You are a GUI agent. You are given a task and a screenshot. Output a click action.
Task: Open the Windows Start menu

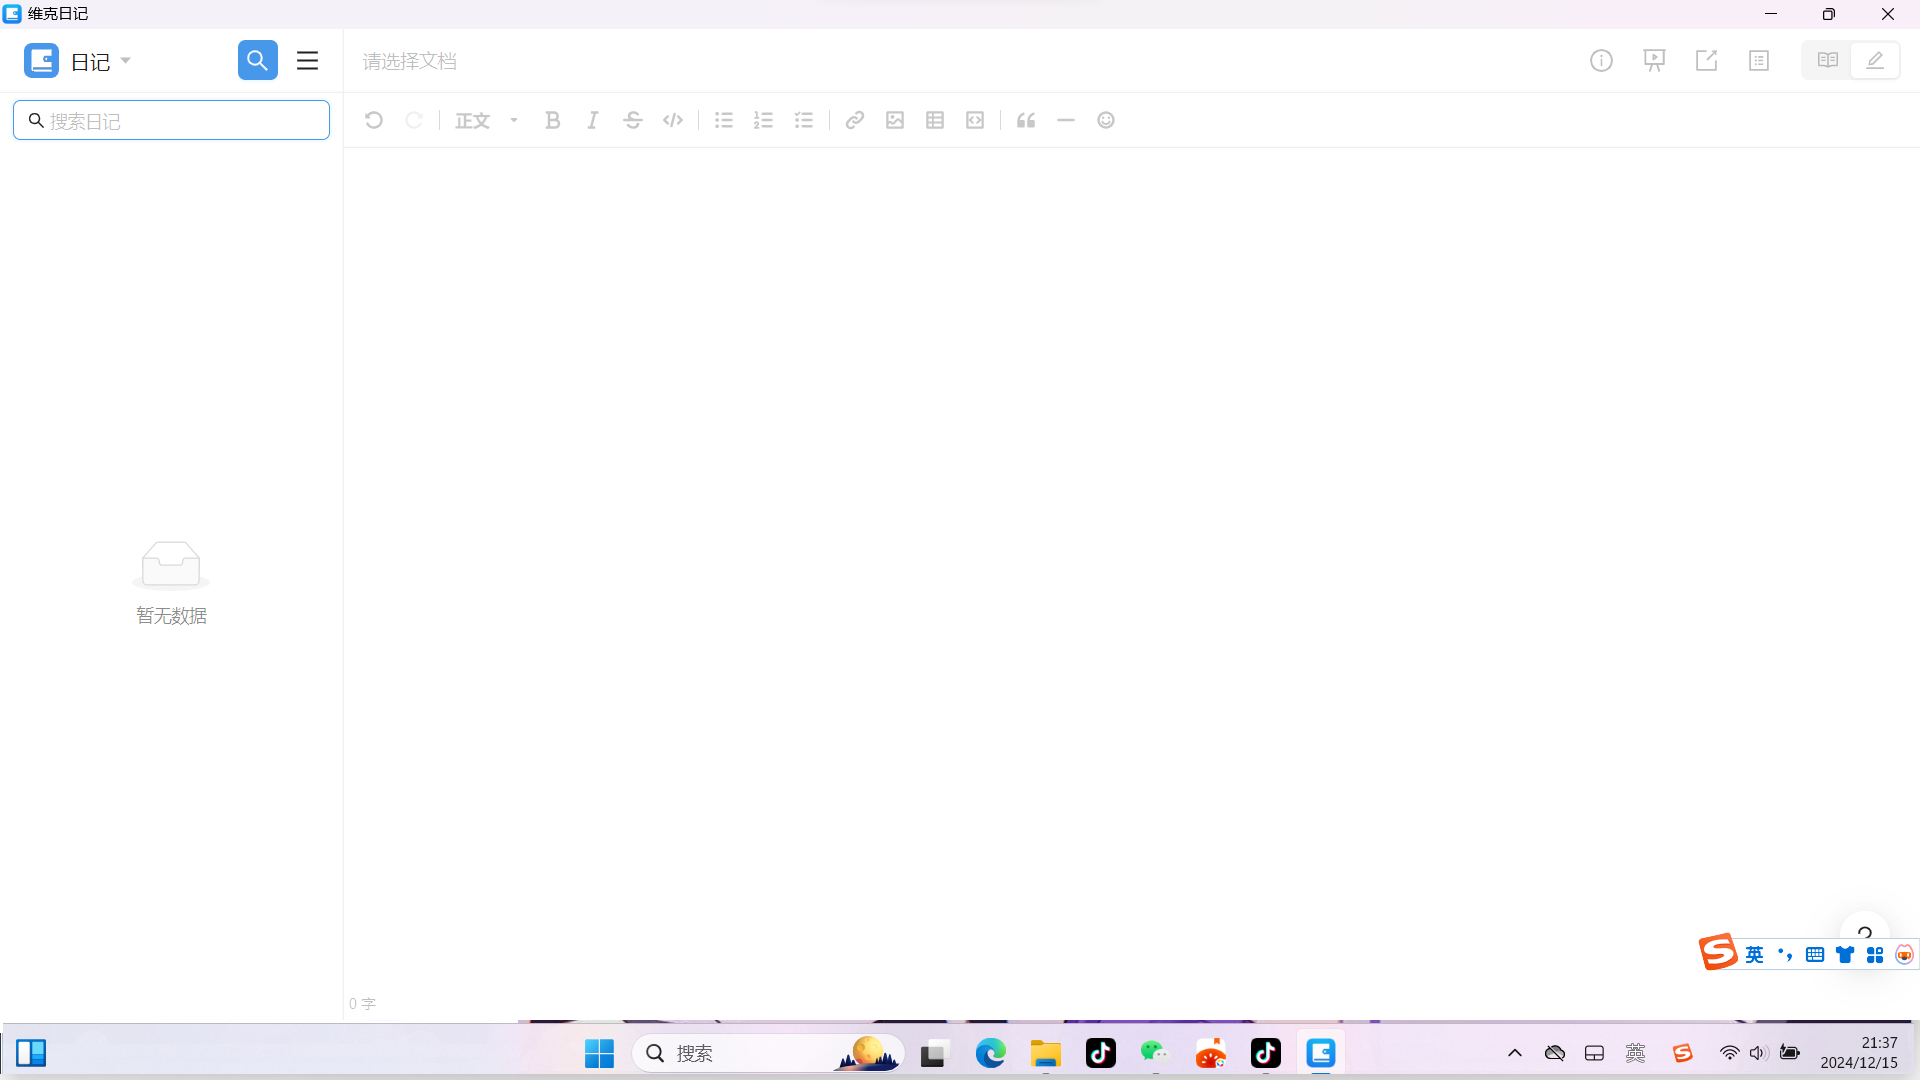tap(599, 1053)
